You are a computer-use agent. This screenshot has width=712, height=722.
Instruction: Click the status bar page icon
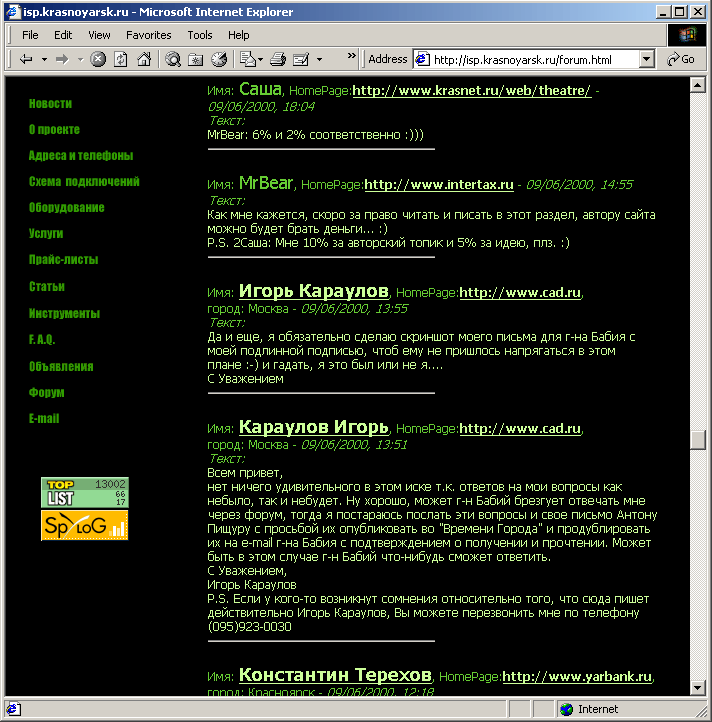[13, 709]
